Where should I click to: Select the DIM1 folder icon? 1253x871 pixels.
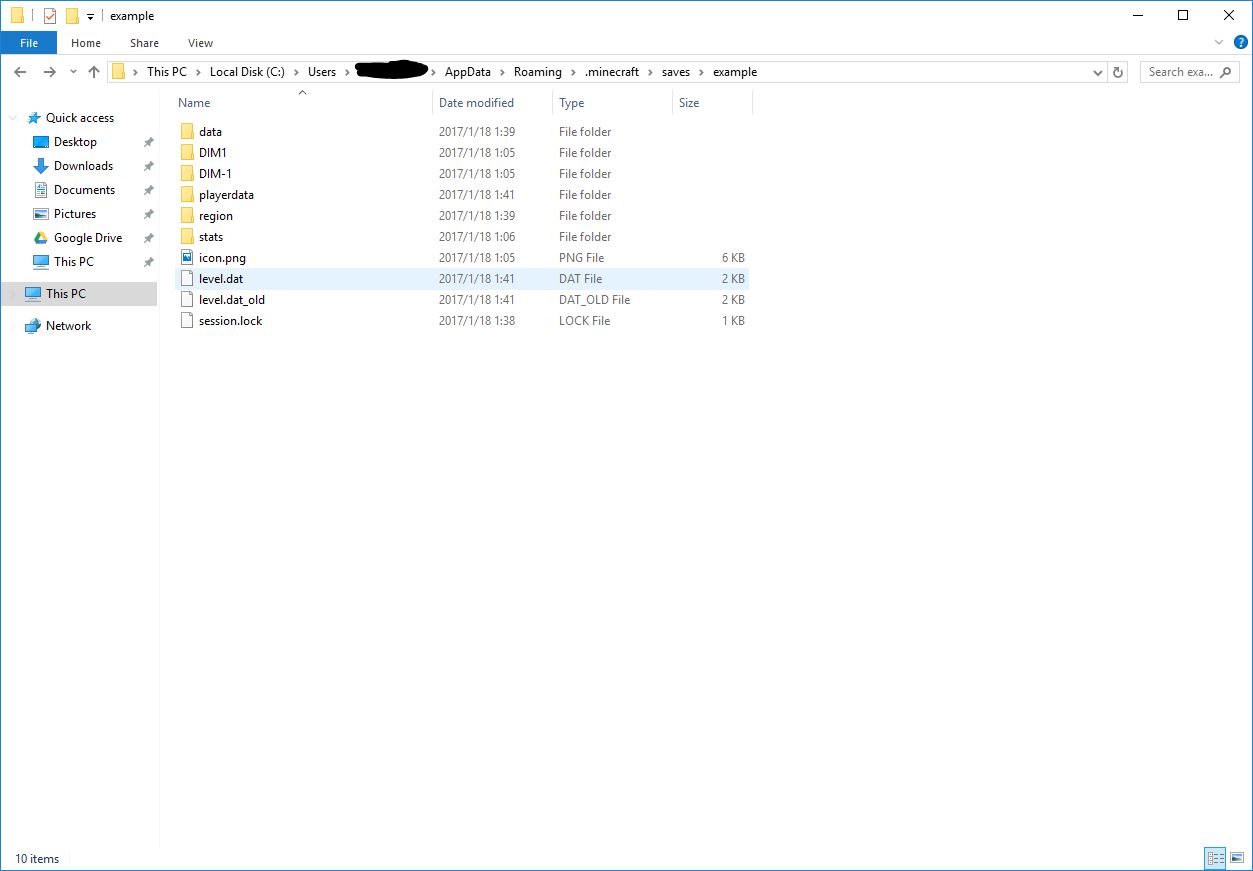point(187,153)
